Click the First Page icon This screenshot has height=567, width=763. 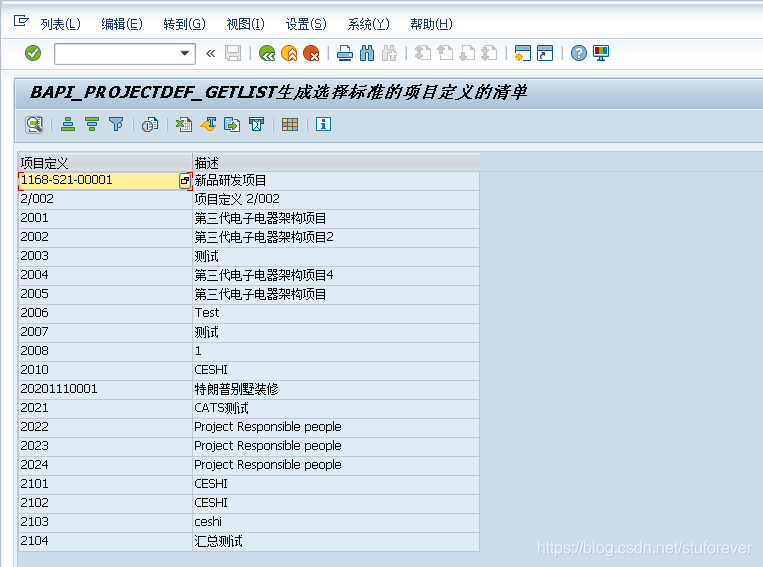(x=423, y=53)
